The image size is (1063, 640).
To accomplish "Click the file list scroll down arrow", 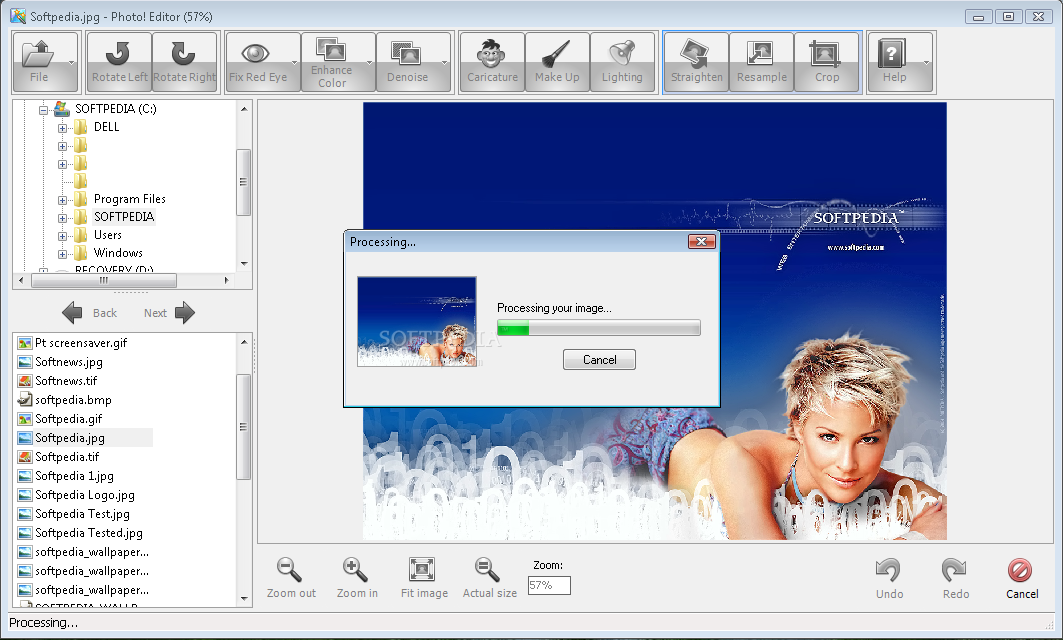I will coord(244,599).
